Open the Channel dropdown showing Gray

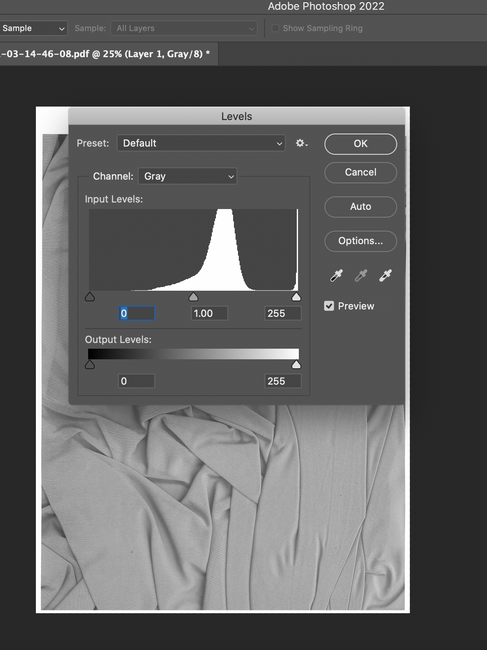pos(187,176)
